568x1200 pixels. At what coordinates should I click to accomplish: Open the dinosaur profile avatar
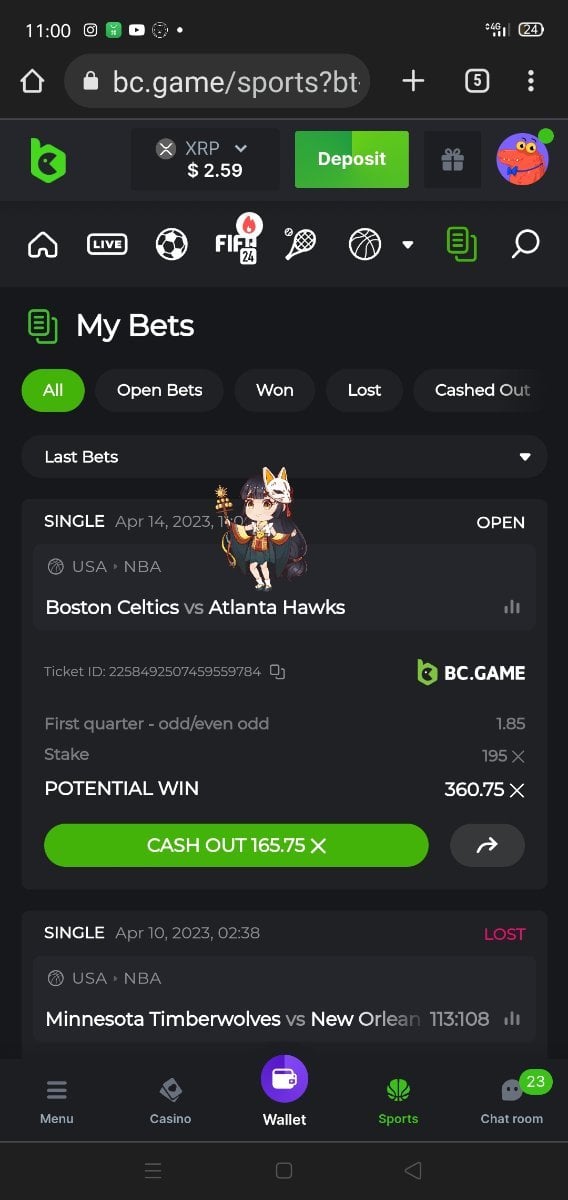(523, 159)
